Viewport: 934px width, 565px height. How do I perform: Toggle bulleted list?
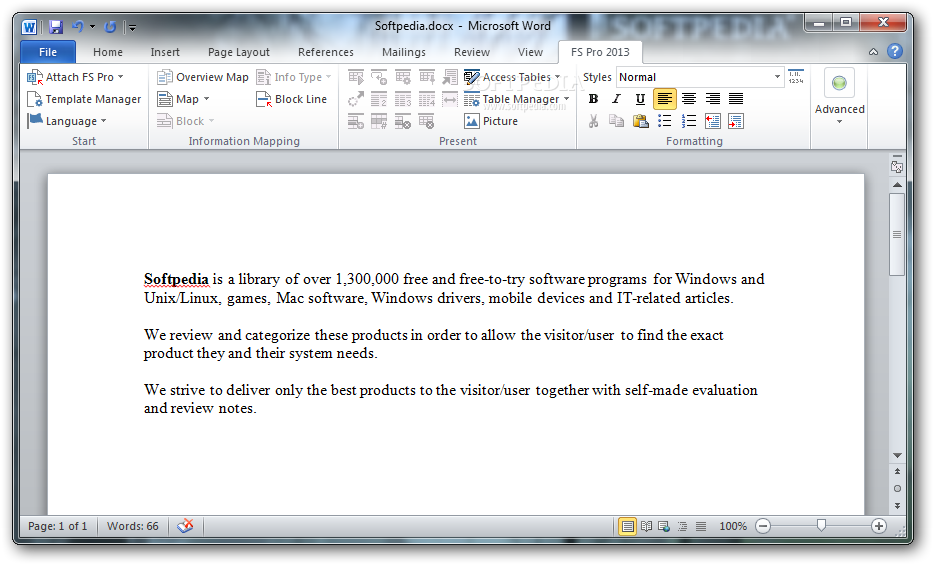pyautogui.click(x=665, y=121)
